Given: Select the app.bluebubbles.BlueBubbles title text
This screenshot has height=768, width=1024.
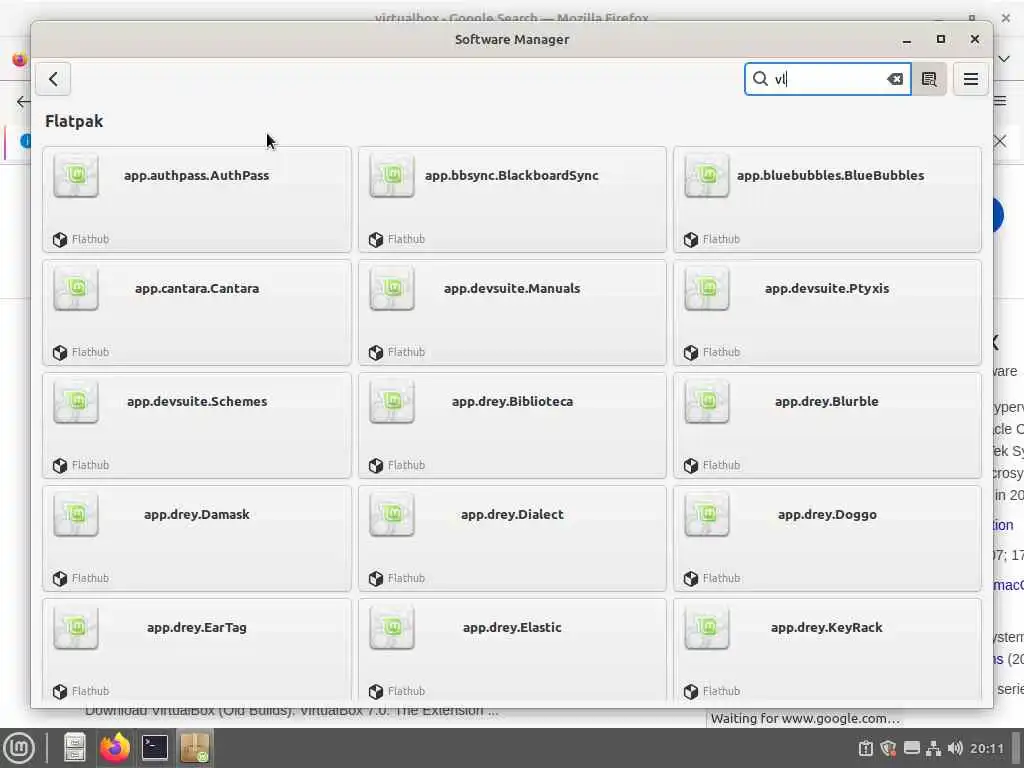Looking at the screenshot, I should 830,175.
